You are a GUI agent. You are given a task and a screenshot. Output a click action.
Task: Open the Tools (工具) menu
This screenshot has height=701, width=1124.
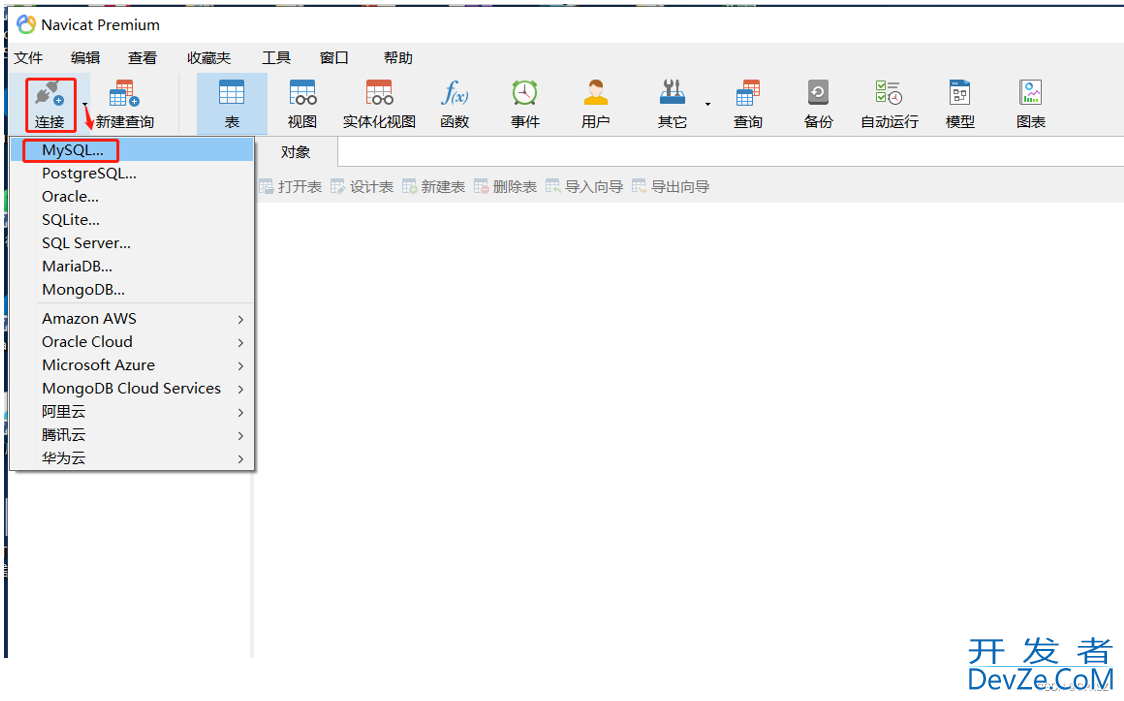[x=276, y=58]
